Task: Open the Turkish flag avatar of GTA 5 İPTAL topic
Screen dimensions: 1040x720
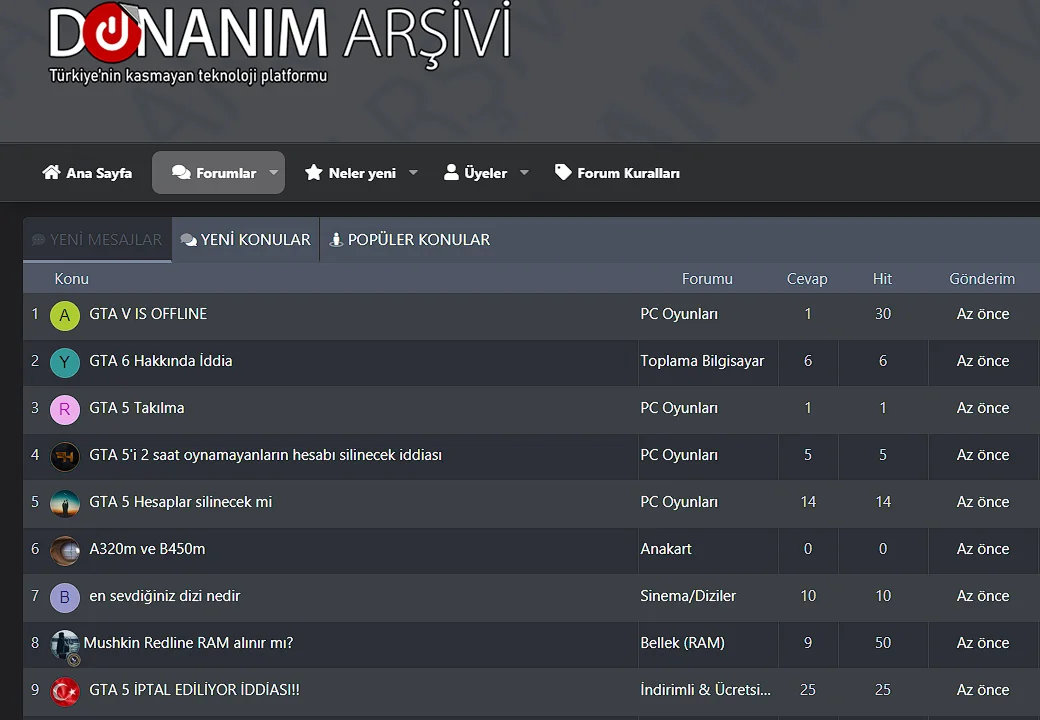Action: point(65,691)
